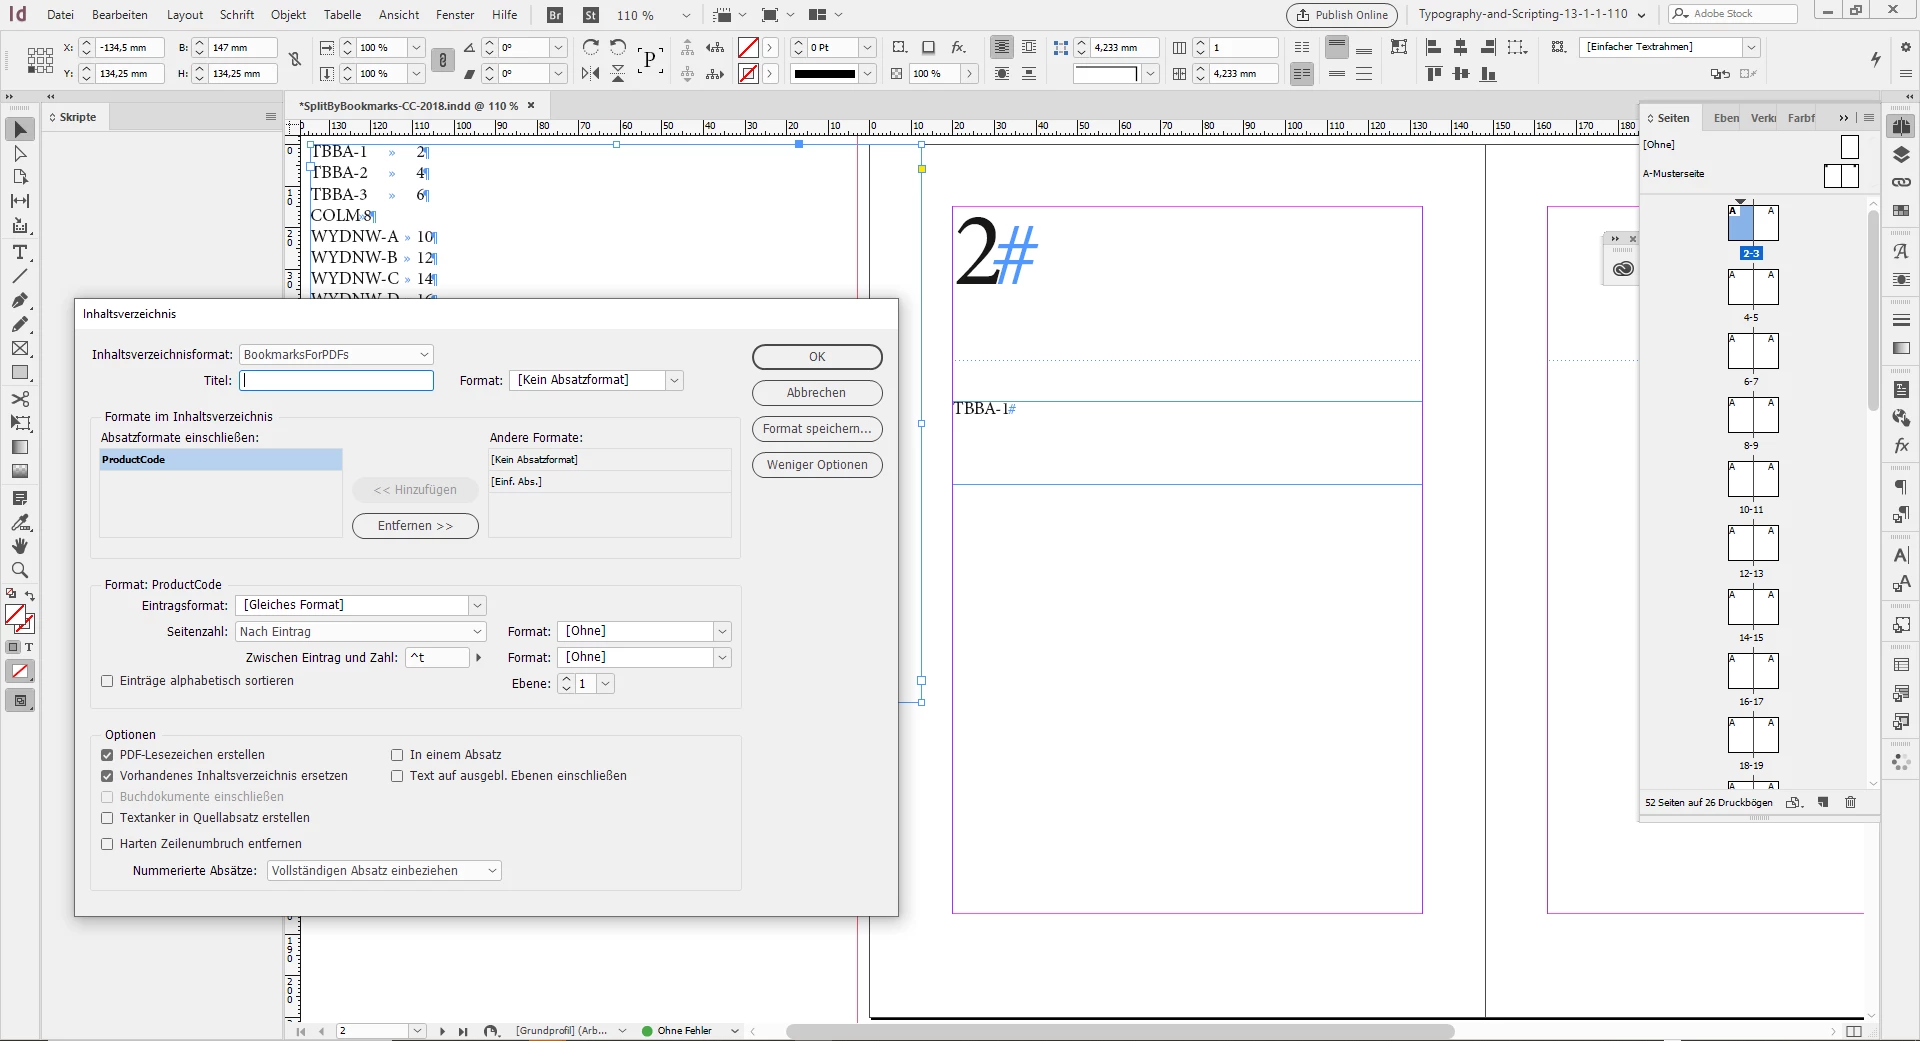
Task: Switch to the Ebenen panel tab
Action: click(1726, 118)
